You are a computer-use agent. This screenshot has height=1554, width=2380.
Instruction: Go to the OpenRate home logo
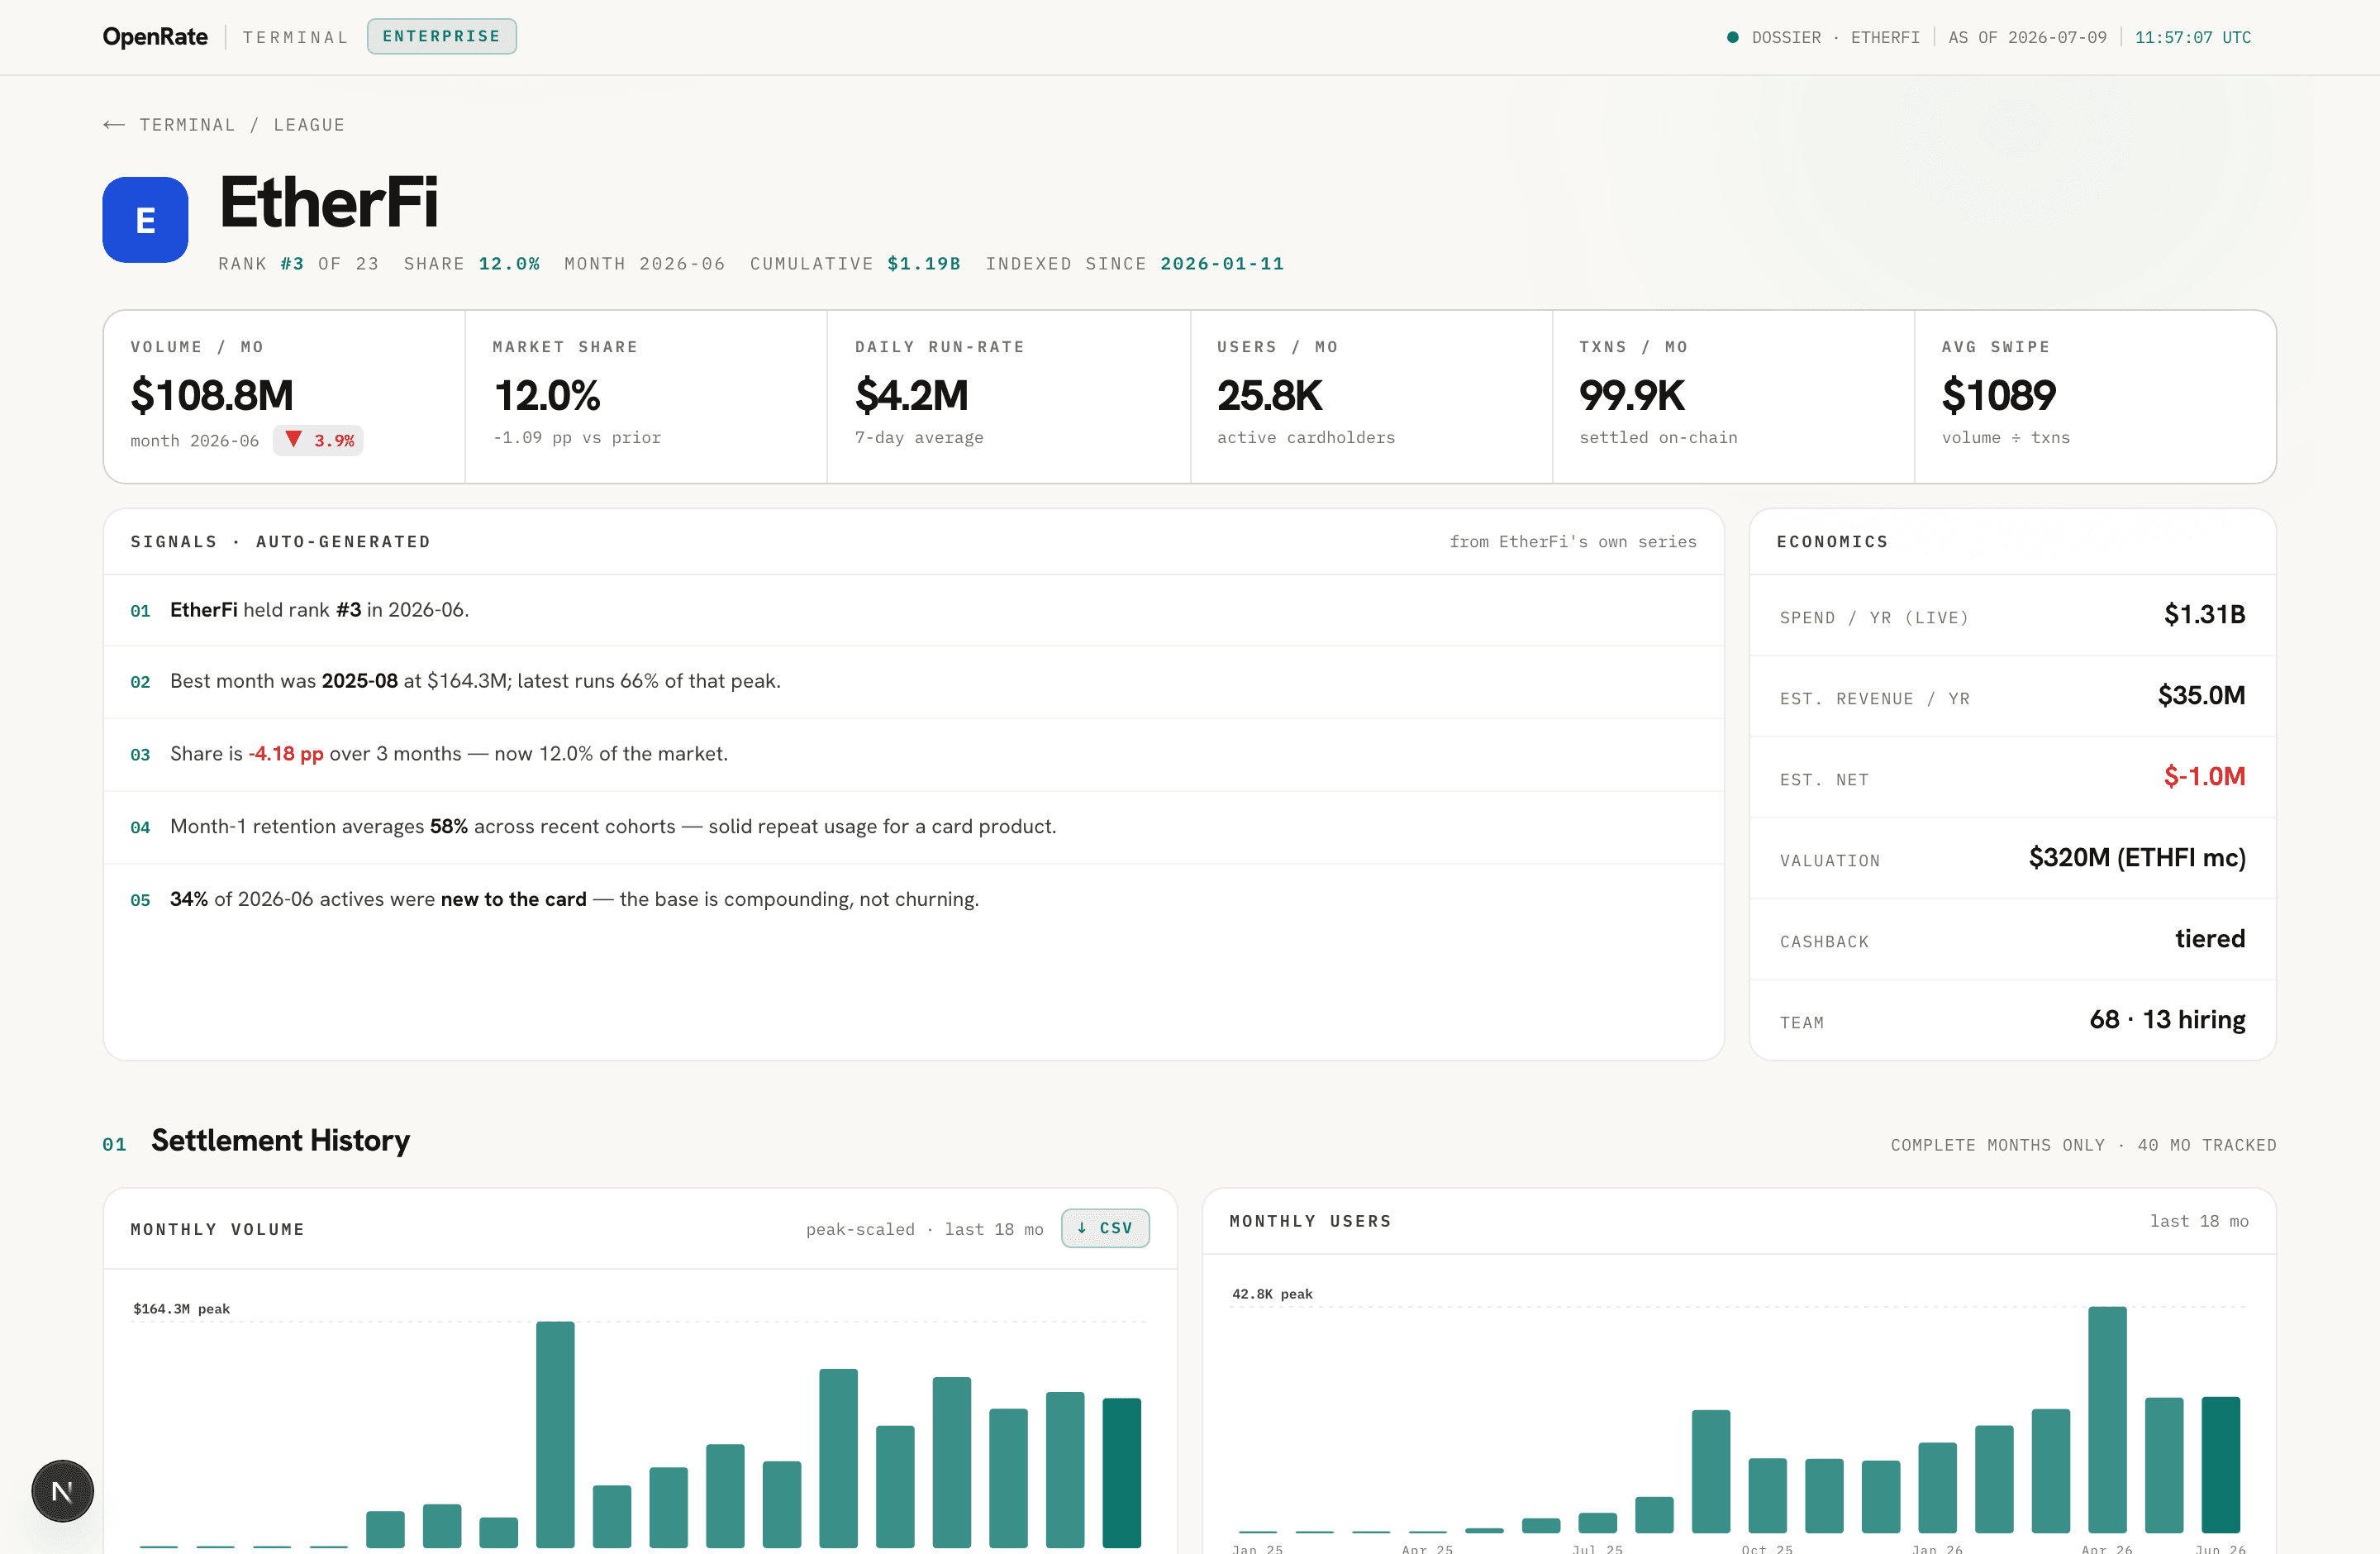point(155,37)
